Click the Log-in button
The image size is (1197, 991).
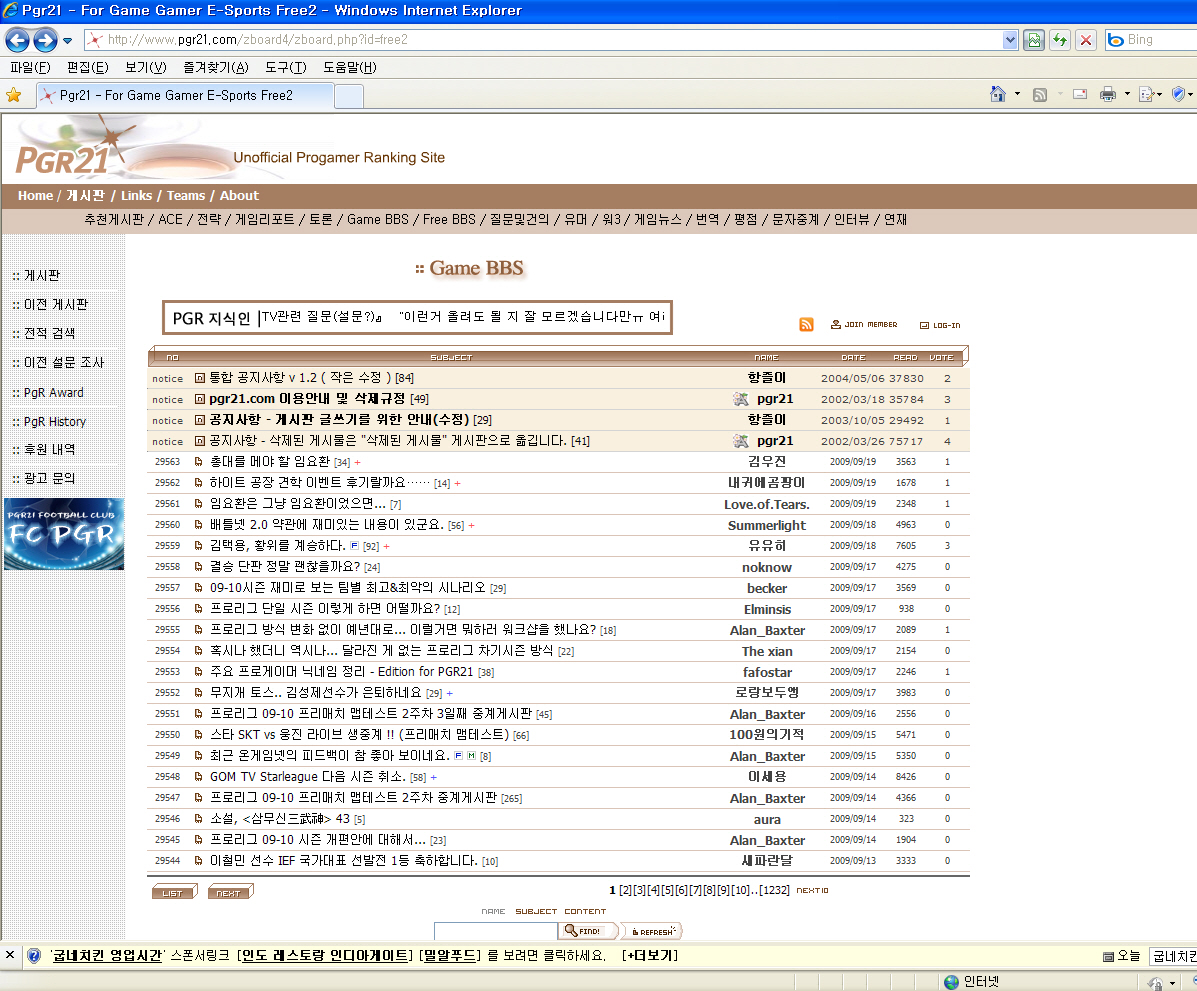(940, 325)
